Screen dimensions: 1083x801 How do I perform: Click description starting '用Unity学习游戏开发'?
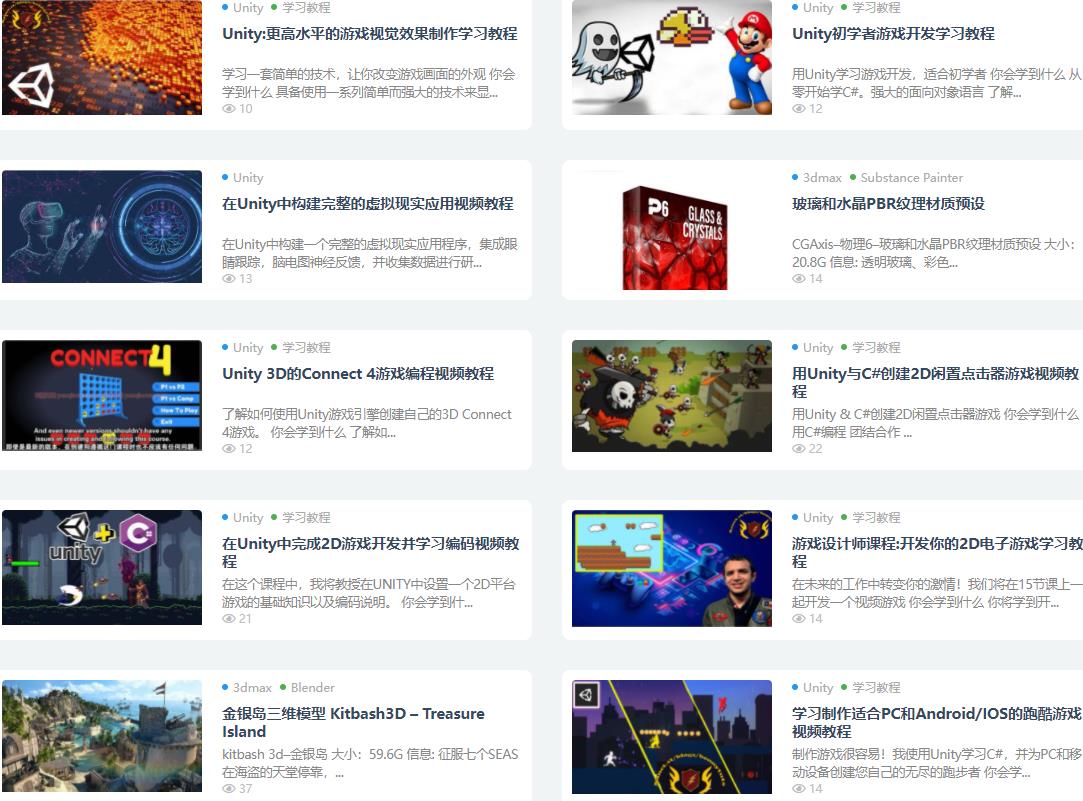point(937,84)
